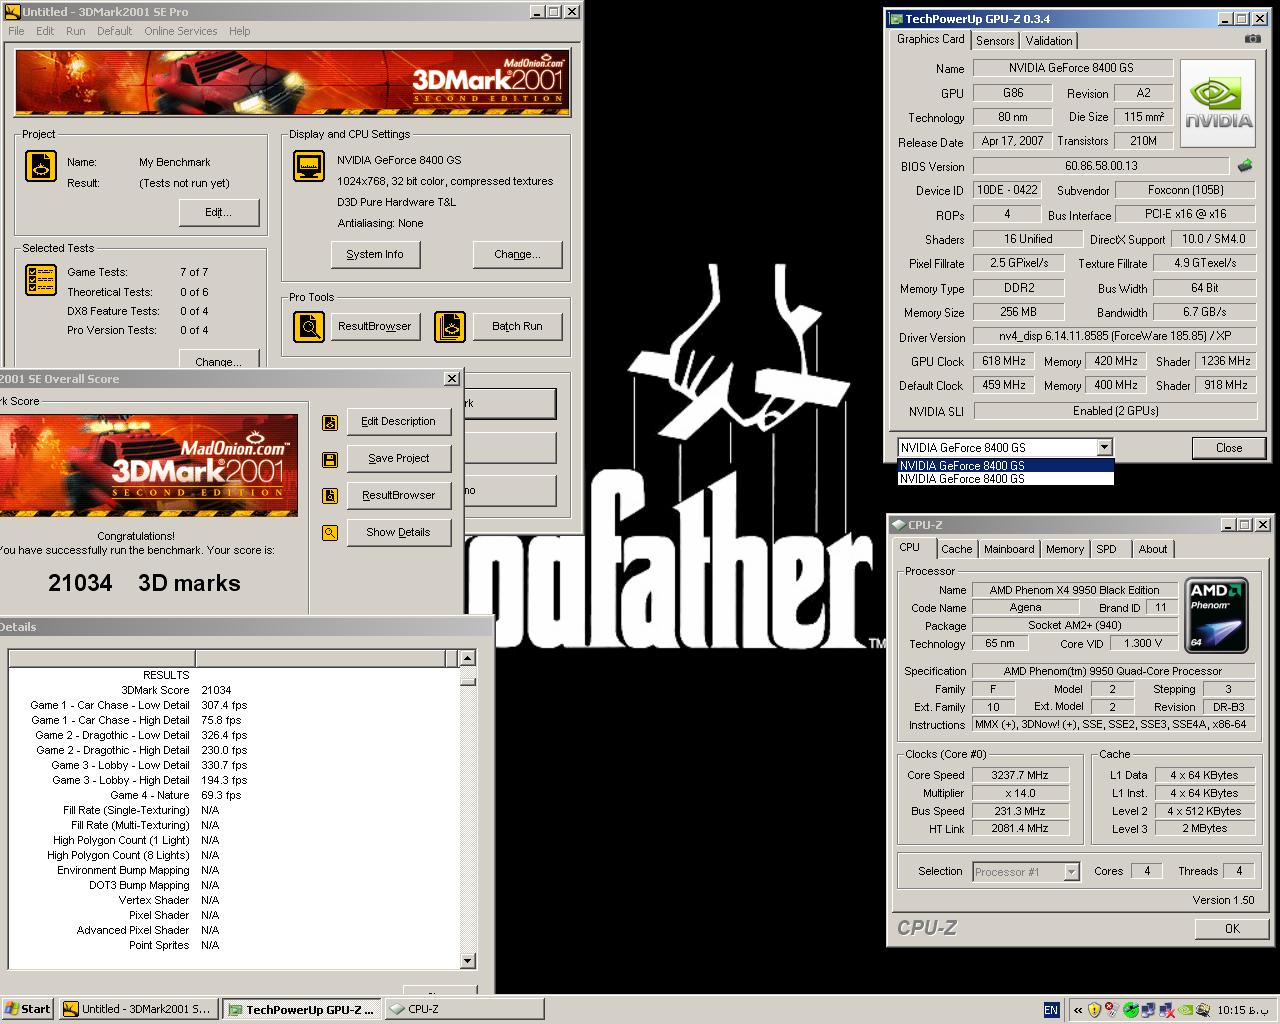Click the Close button in GPU-Z
Viewport: 1280px width, 1024px height.
pos(1229,448)
